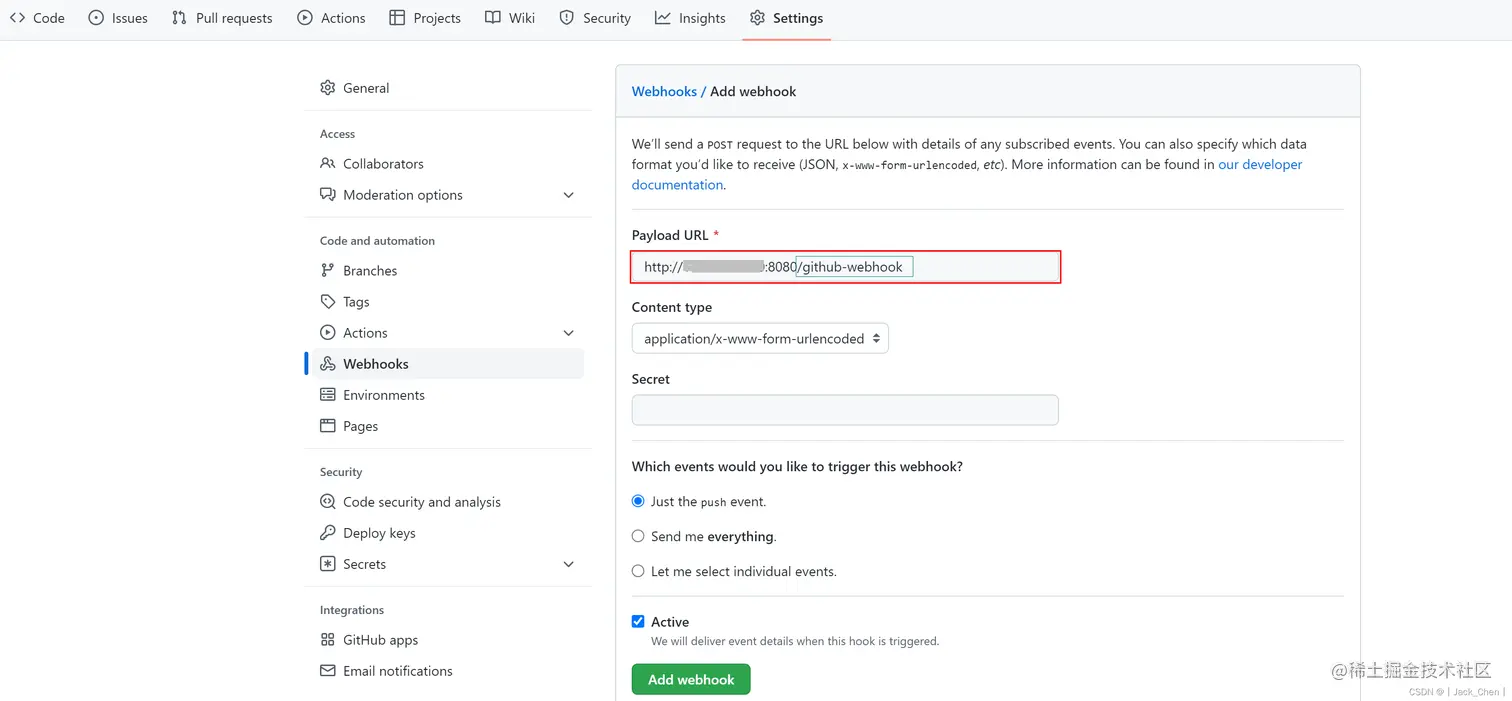The height and width of the screenshot is (701, 1512).
Task: Open the Insights tab
Action: point(690,18)
